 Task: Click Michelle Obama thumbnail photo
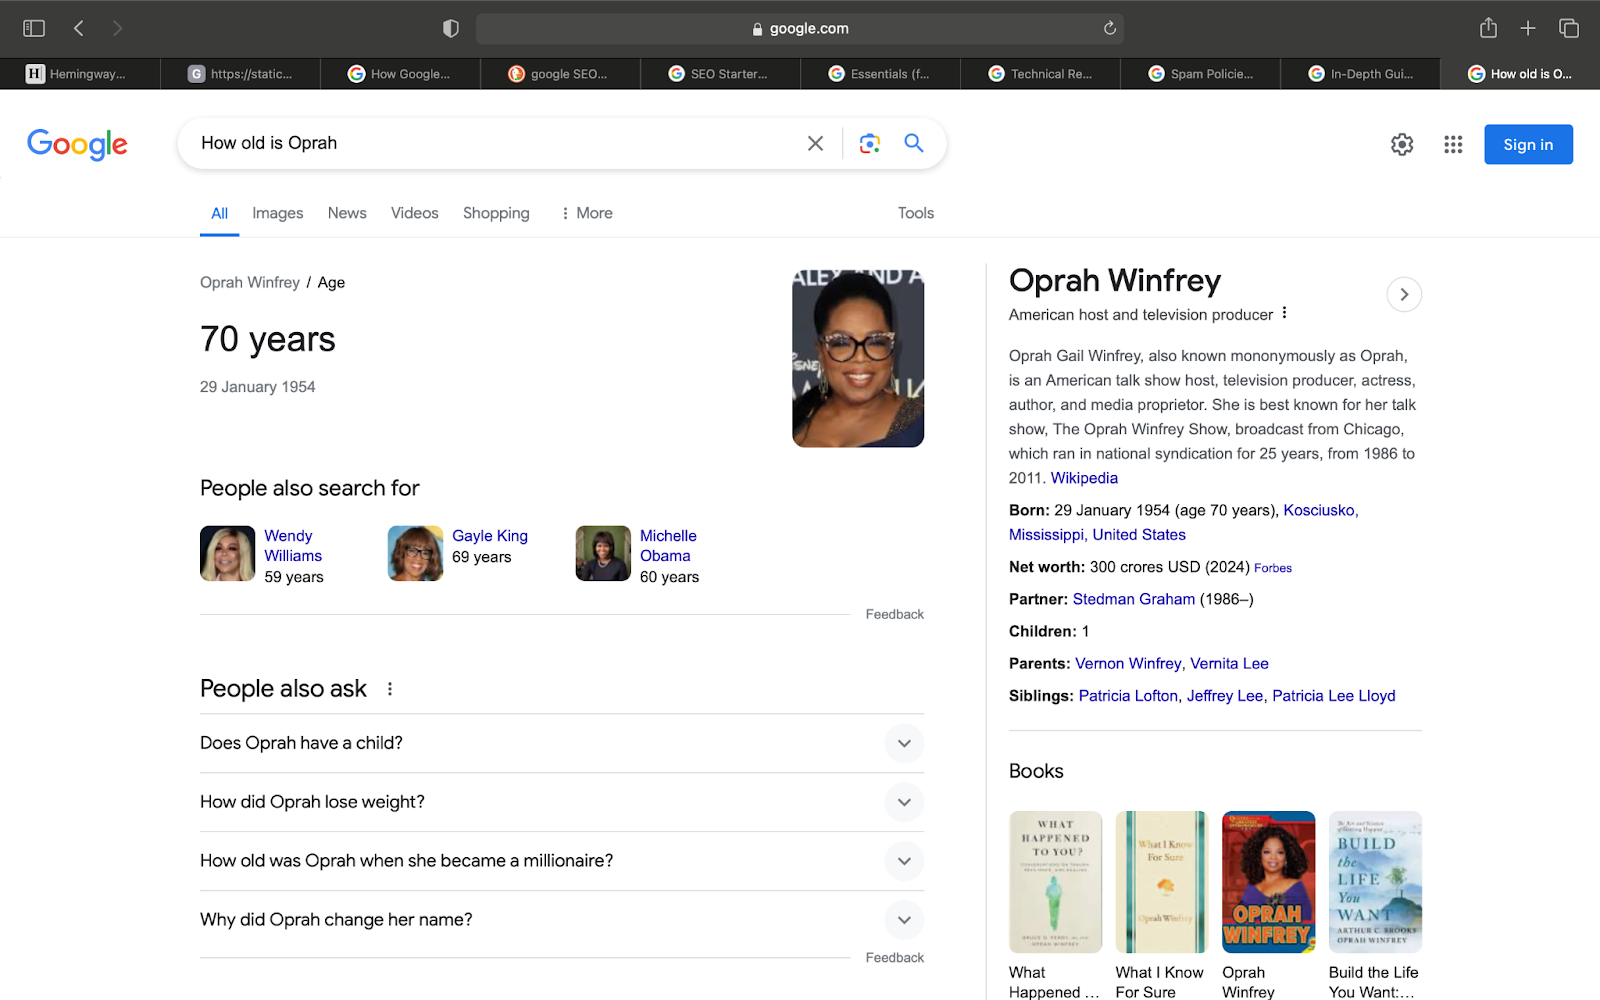click(x=604, y=554)
